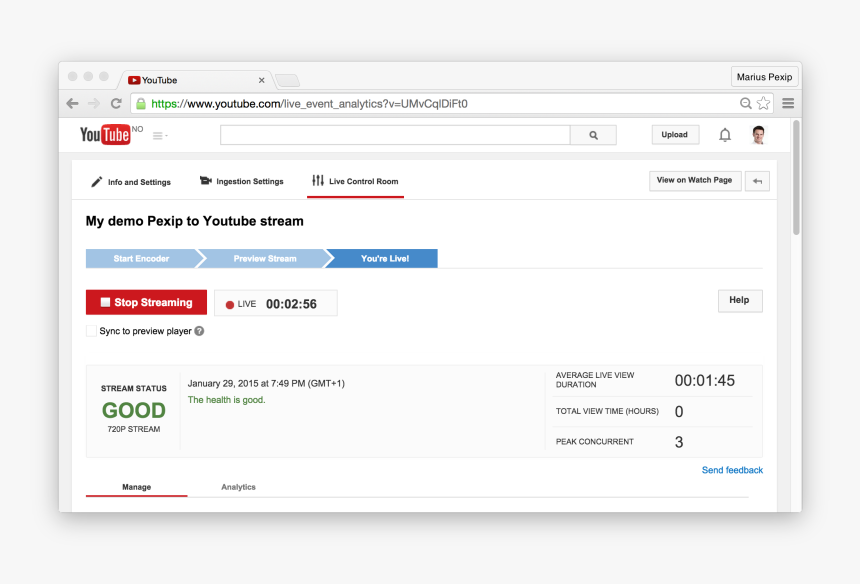Click the YouTube logo

105,134
